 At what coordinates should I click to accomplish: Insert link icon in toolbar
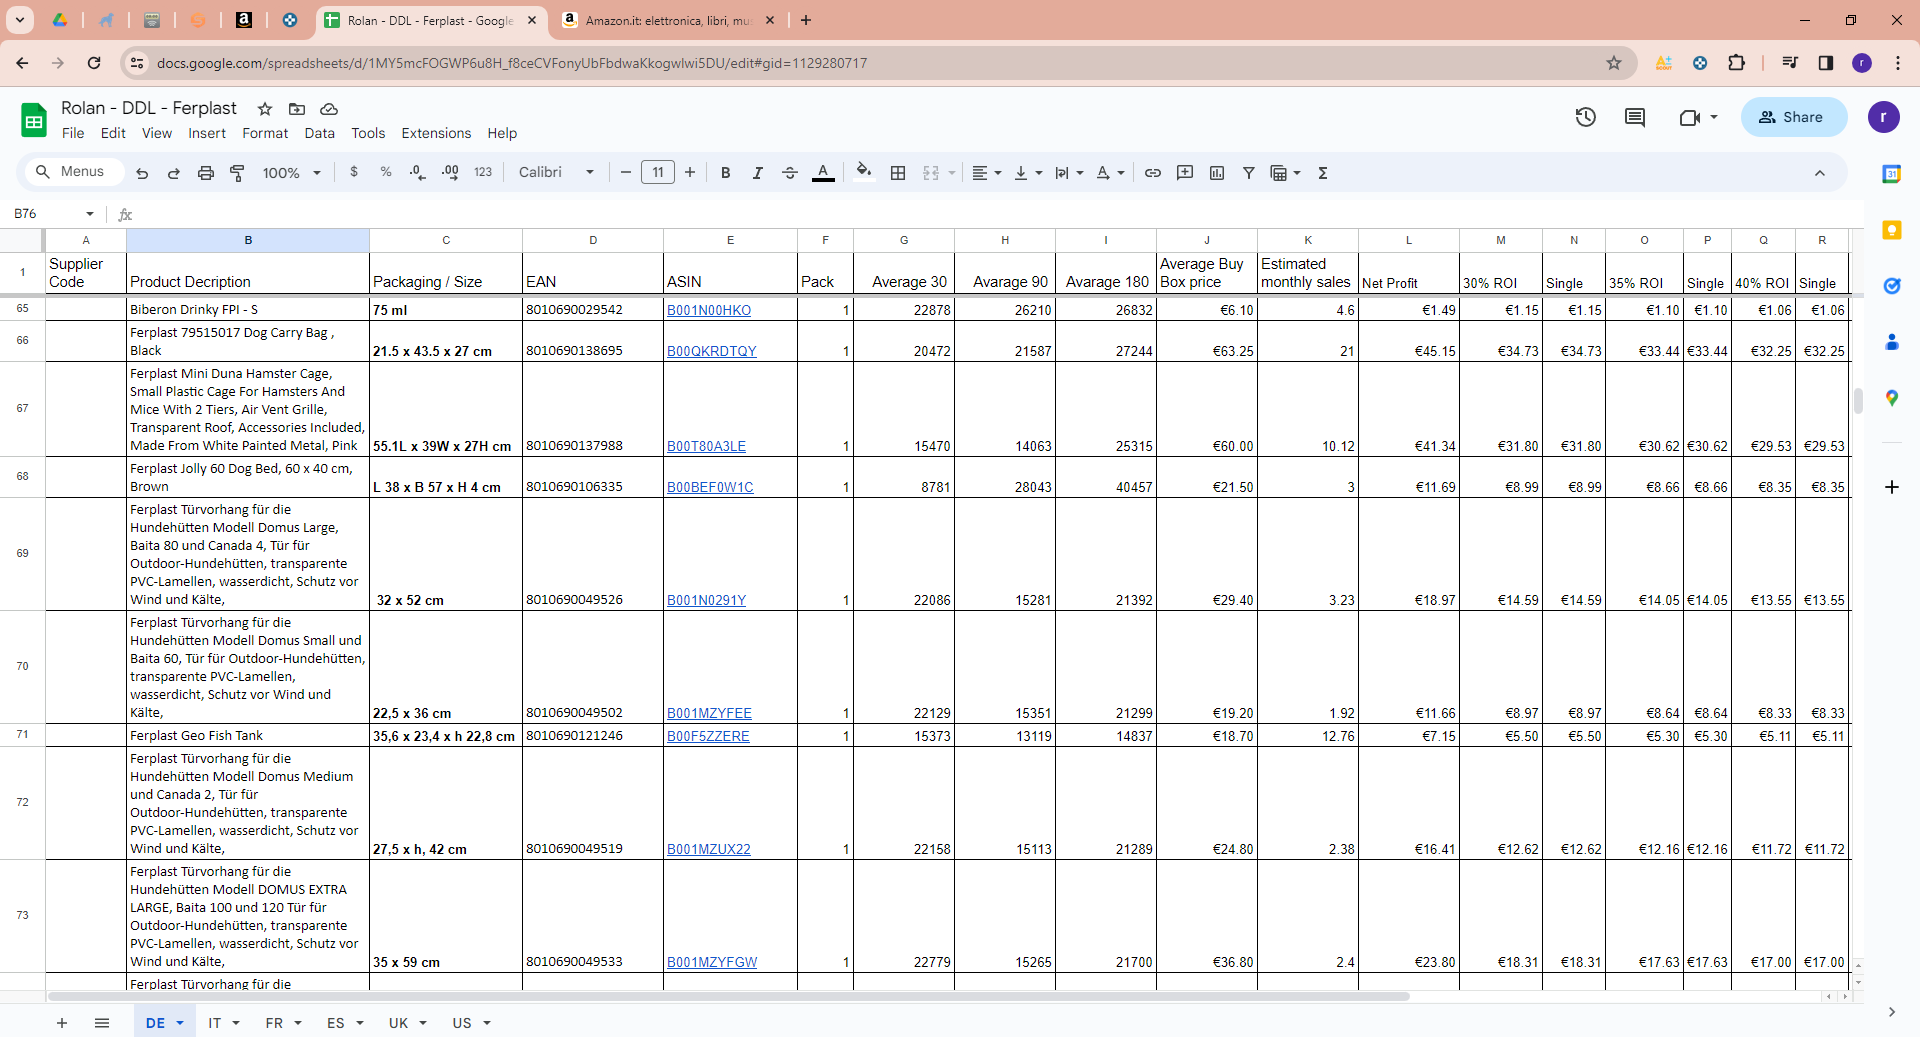[x=1153, y=173]
